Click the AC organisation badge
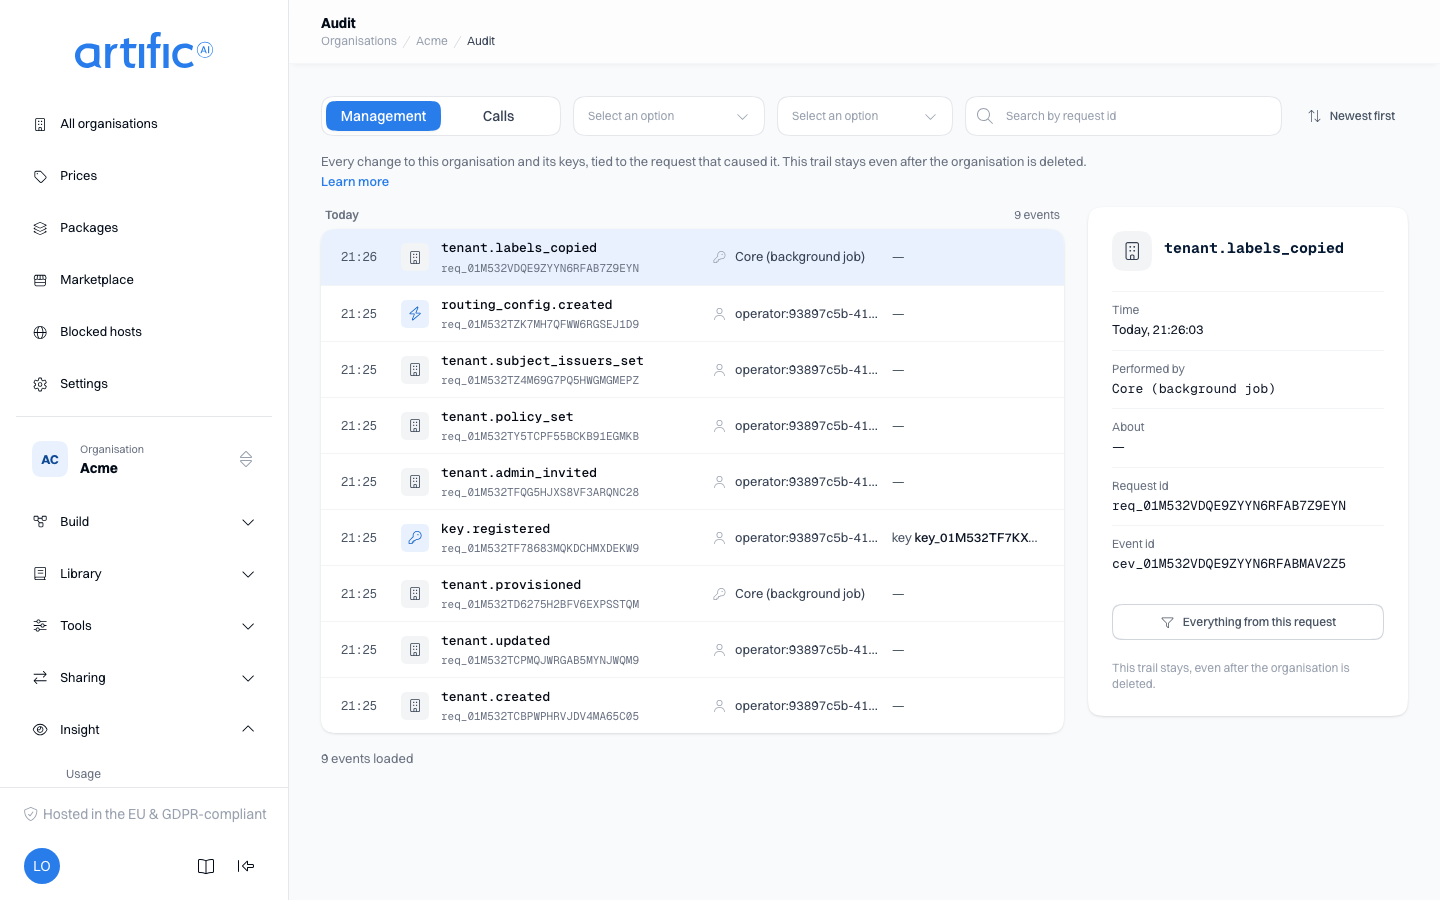1440x900 pixels. click(50, 460)
